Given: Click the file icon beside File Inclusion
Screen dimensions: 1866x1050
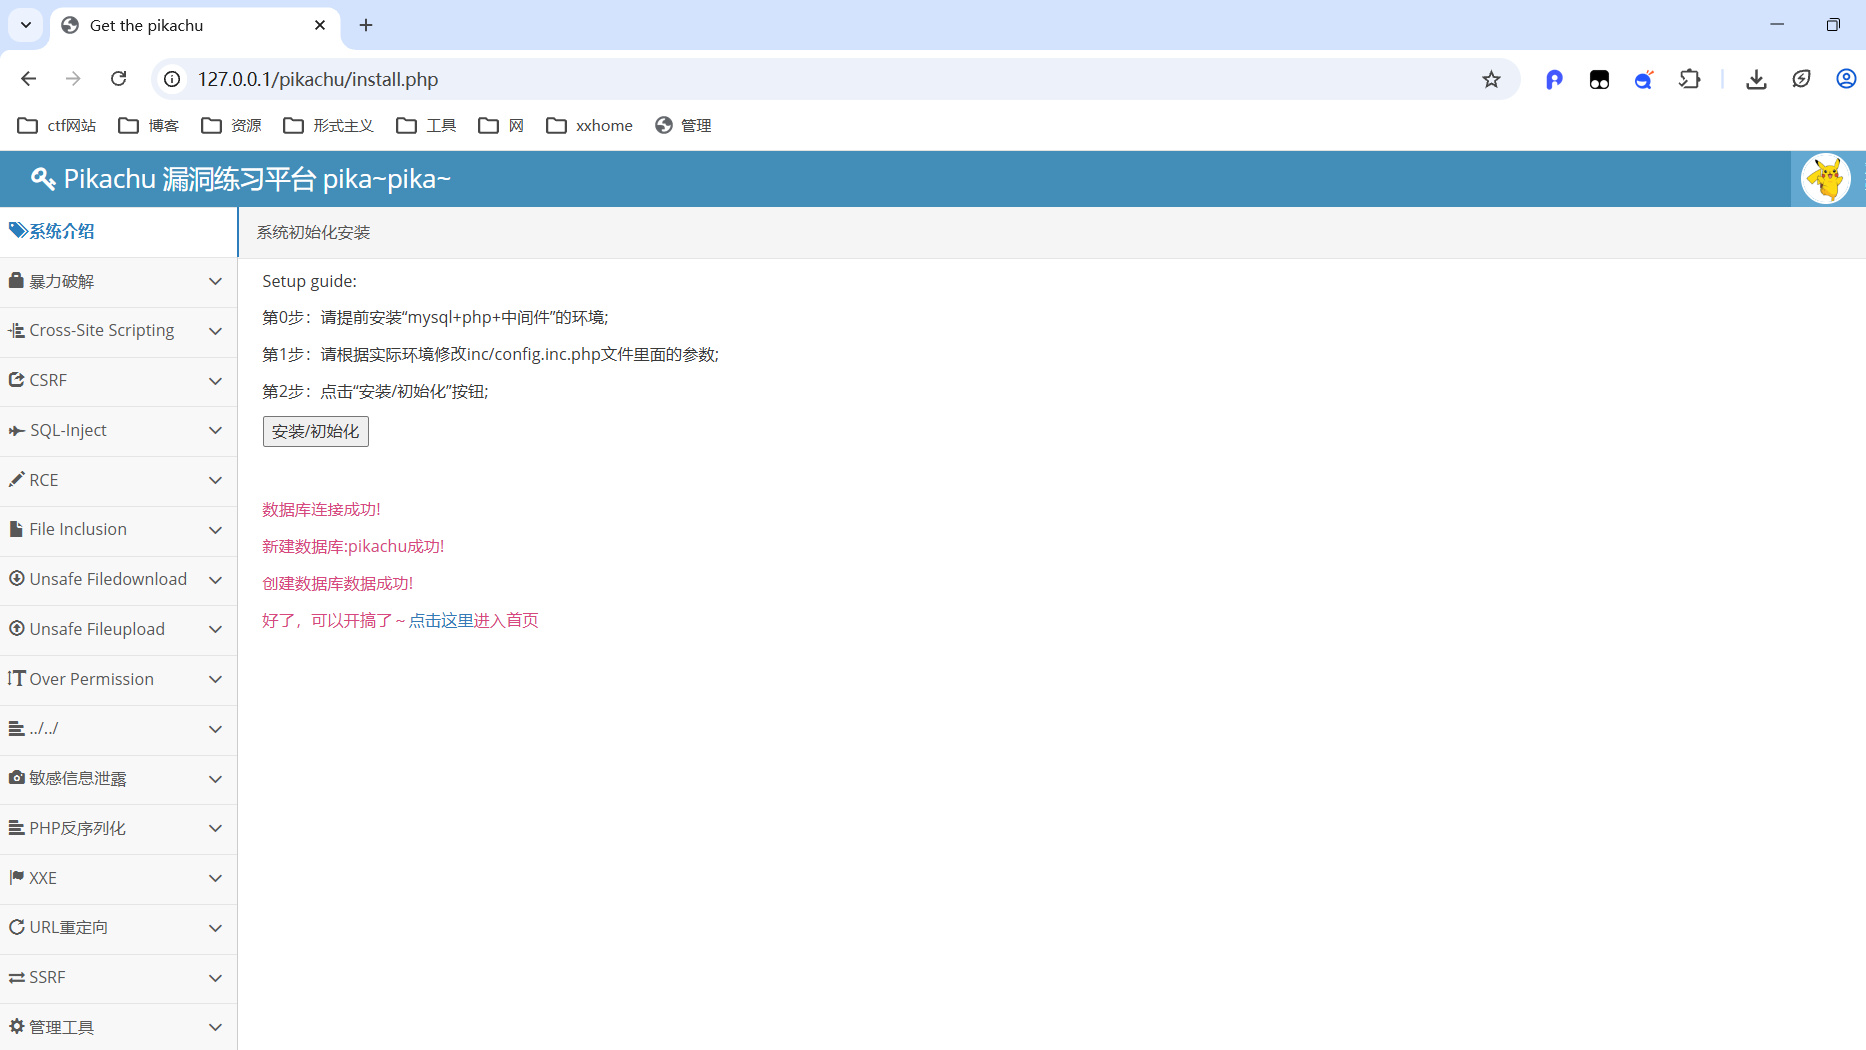Looking at the screenshot, I should (x=16, y=529).
